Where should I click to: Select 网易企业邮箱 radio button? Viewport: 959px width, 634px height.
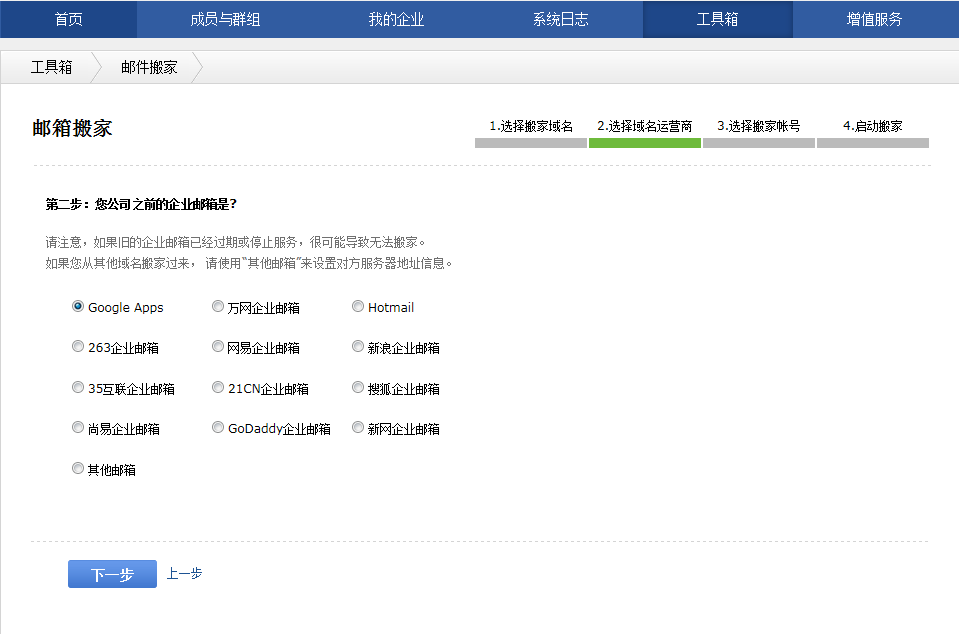pos(218,347)
